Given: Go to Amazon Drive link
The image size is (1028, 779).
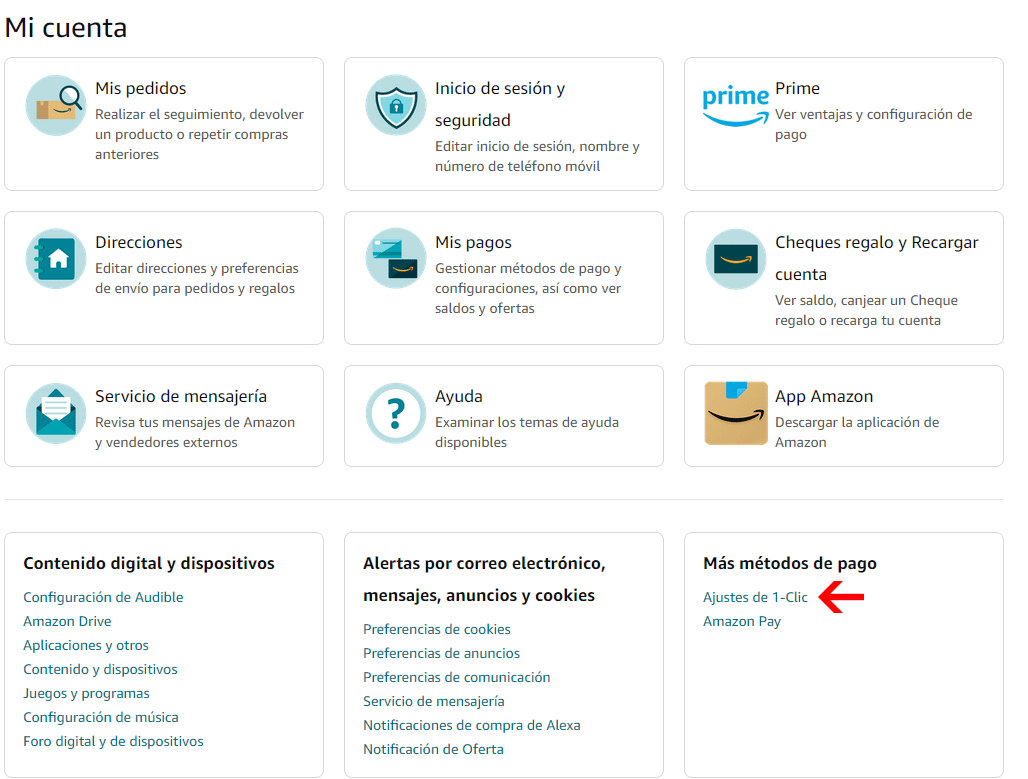Looking at the screenshot, I should (67, 621).
